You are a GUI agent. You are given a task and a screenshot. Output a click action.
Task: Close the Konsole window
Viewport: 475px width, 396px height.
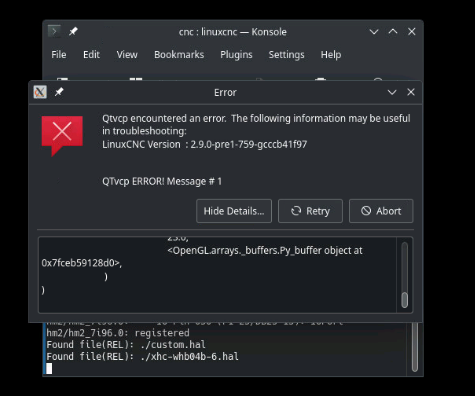point(412,32)
